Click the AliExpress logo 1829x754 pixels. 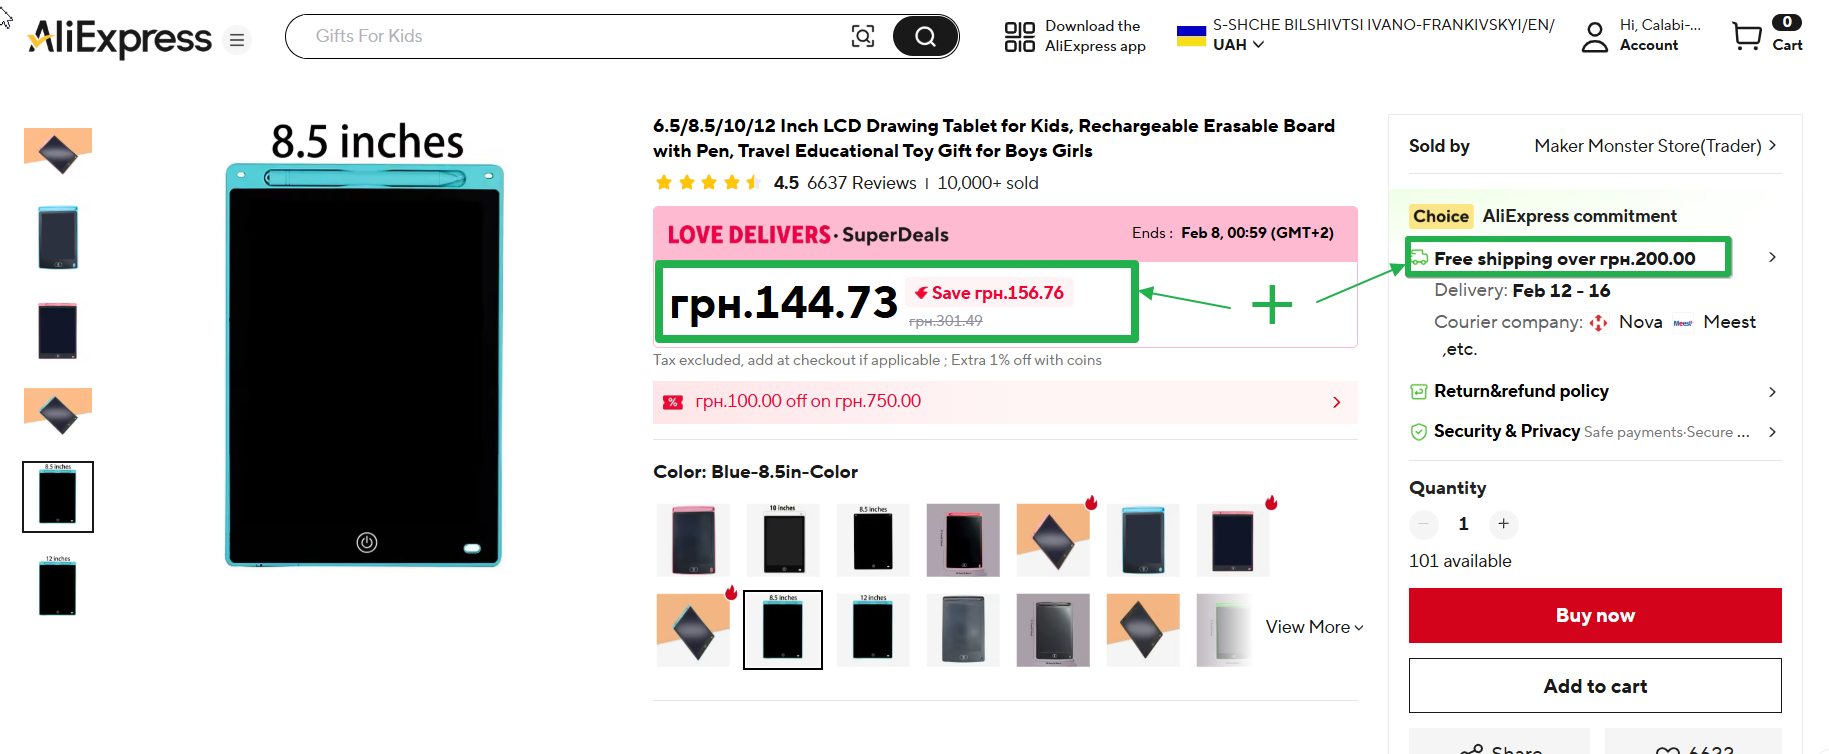[120, 39]
